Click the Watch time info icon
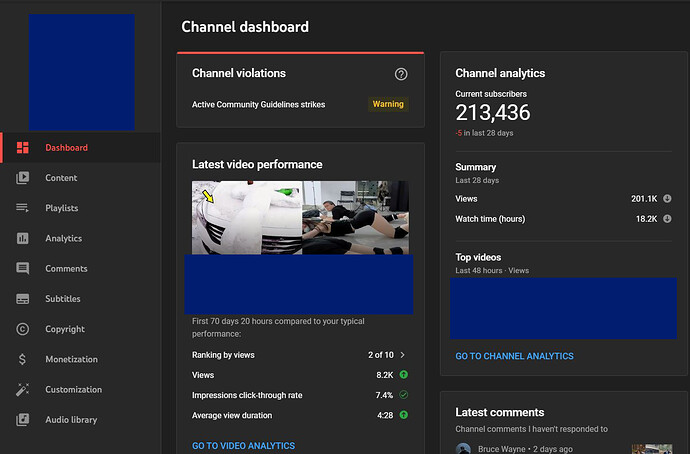Screen dimensions: 690x454 (x=667, y=218)
